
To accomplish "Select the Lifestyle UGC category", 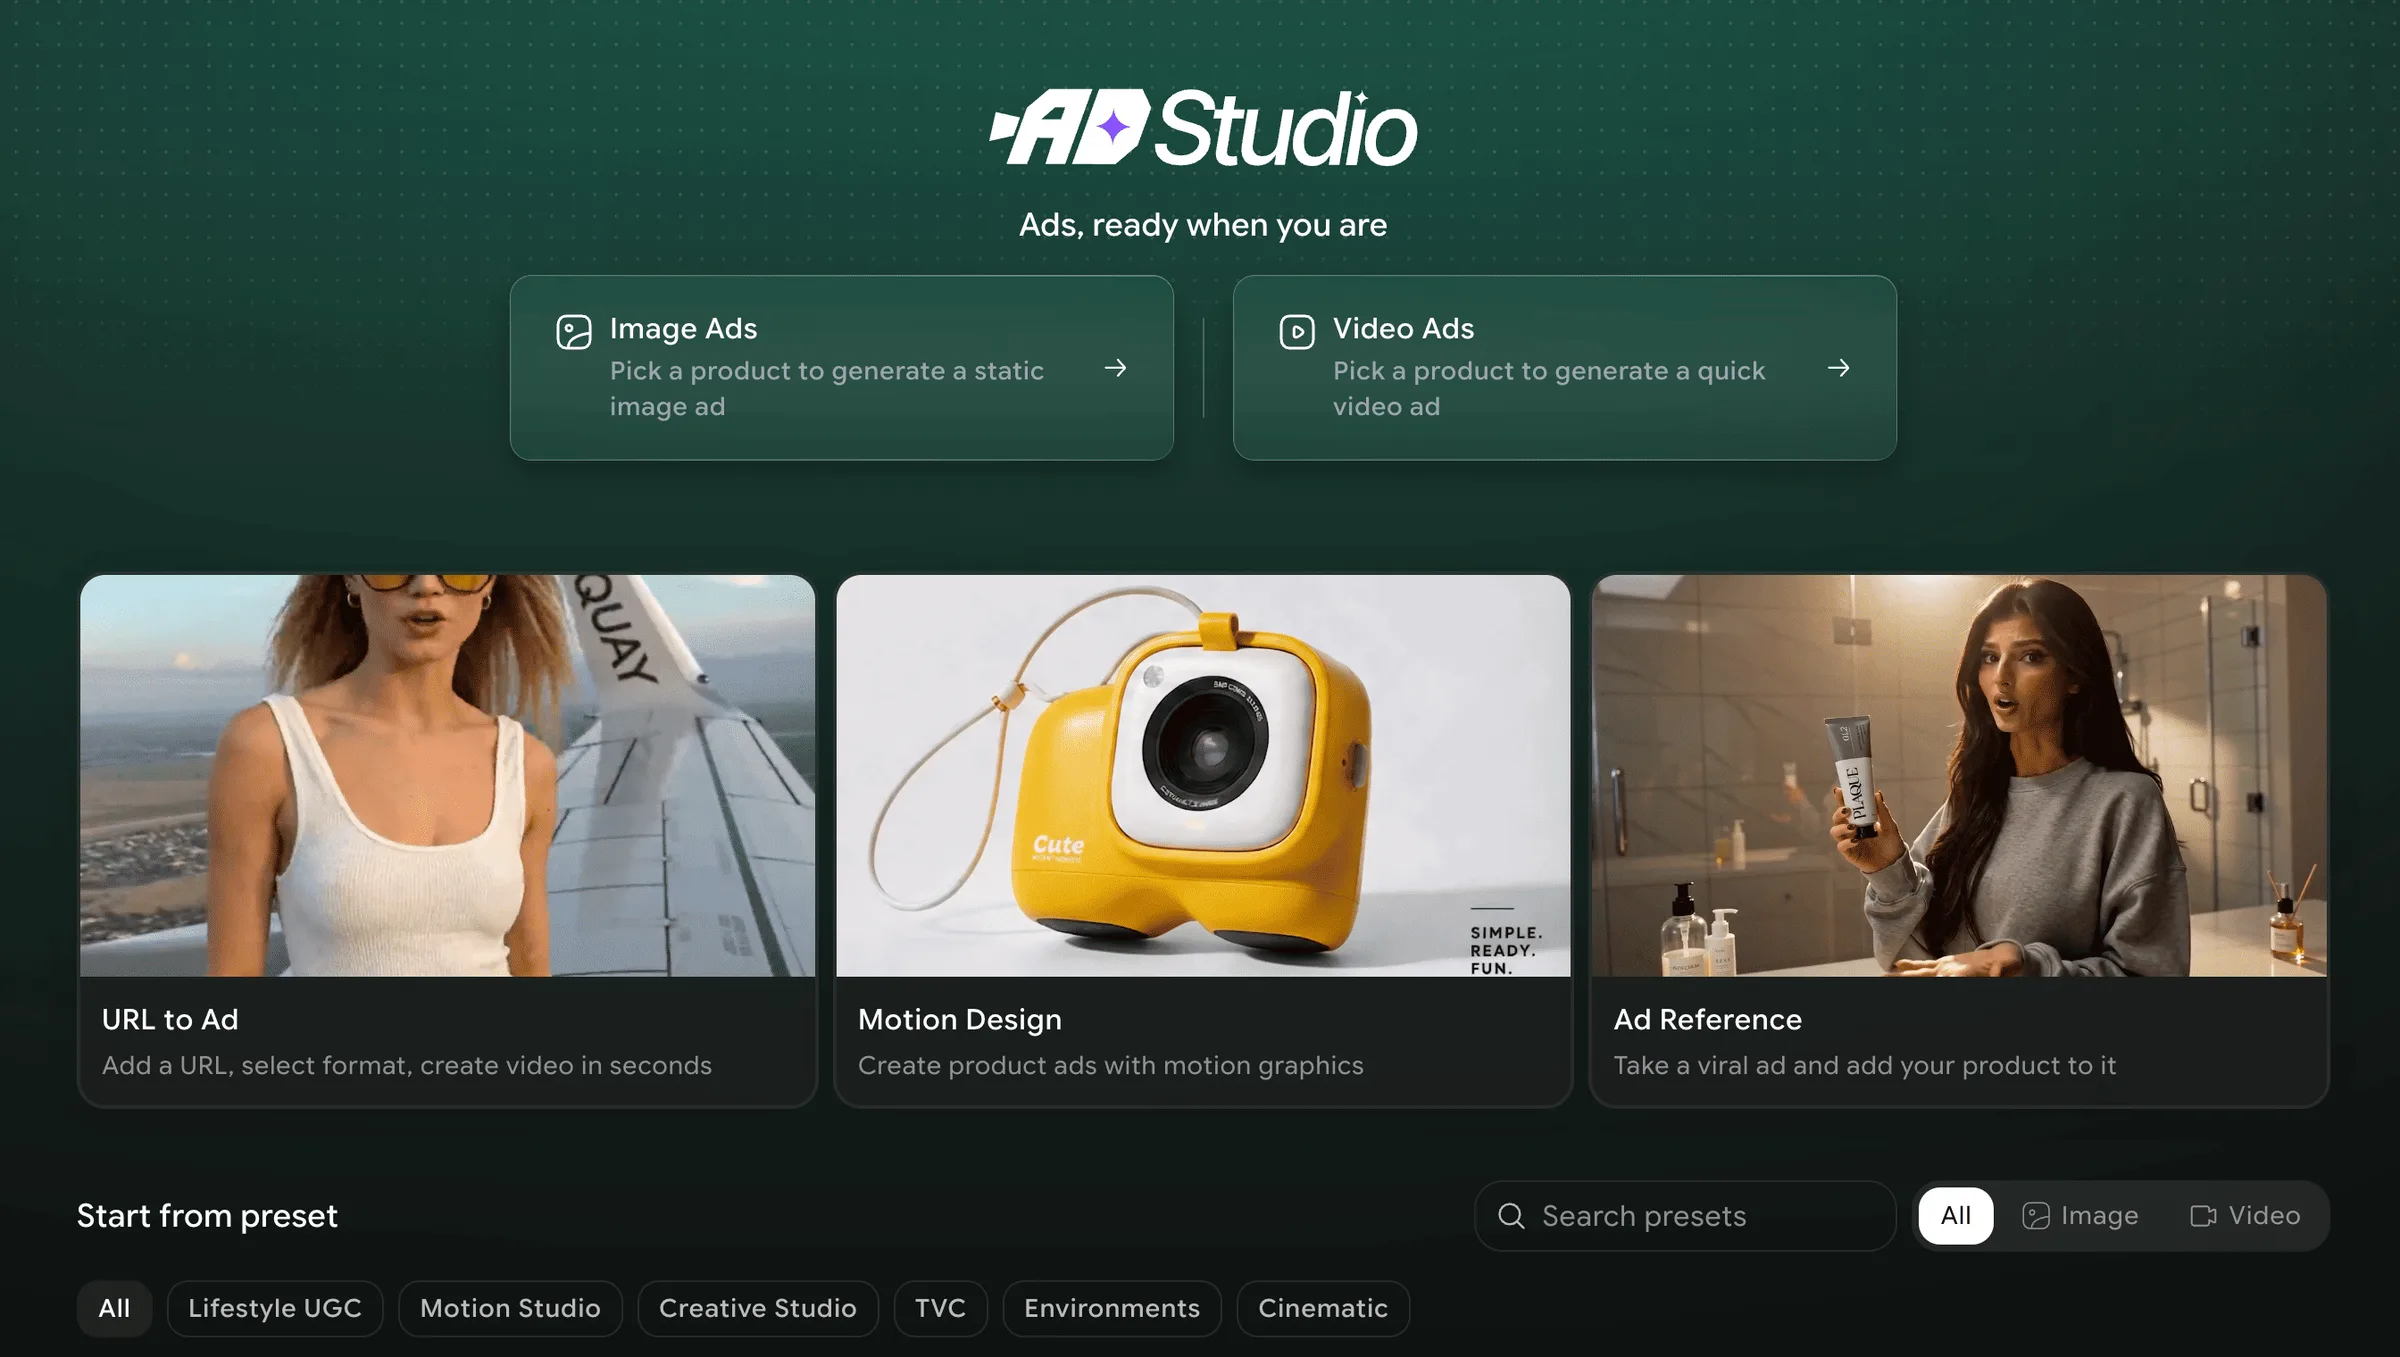I will (275, 1308).
